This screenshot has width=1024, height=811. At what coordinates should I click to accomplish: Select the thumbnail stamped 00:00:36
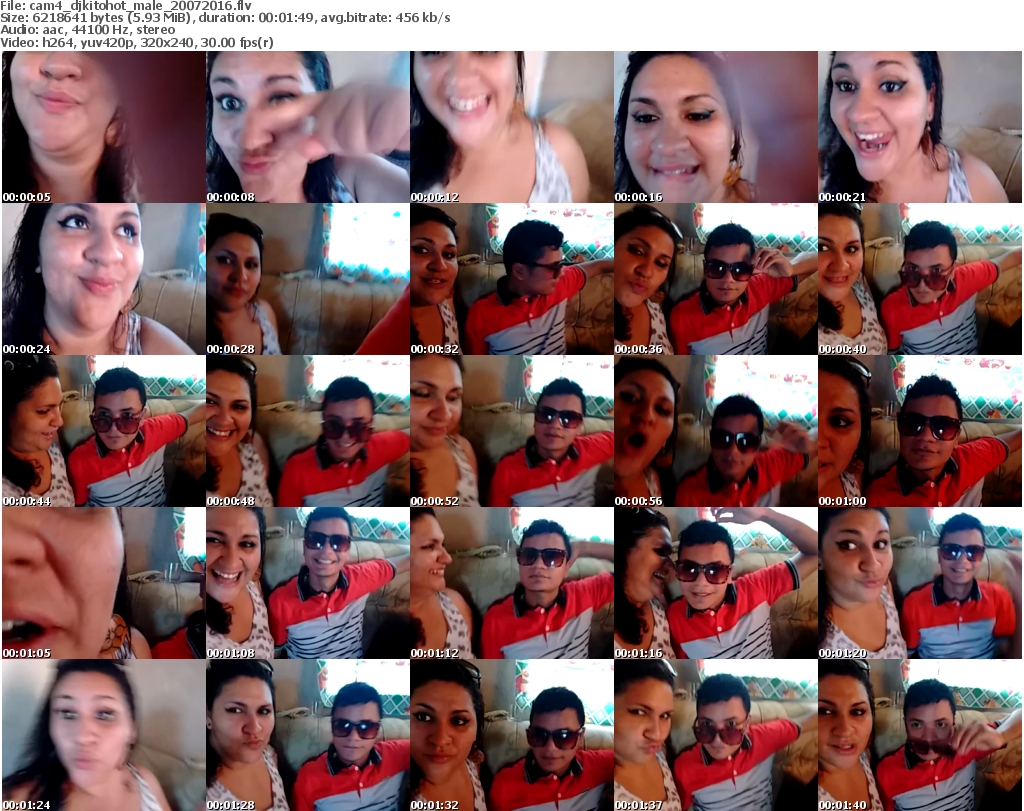716,279
